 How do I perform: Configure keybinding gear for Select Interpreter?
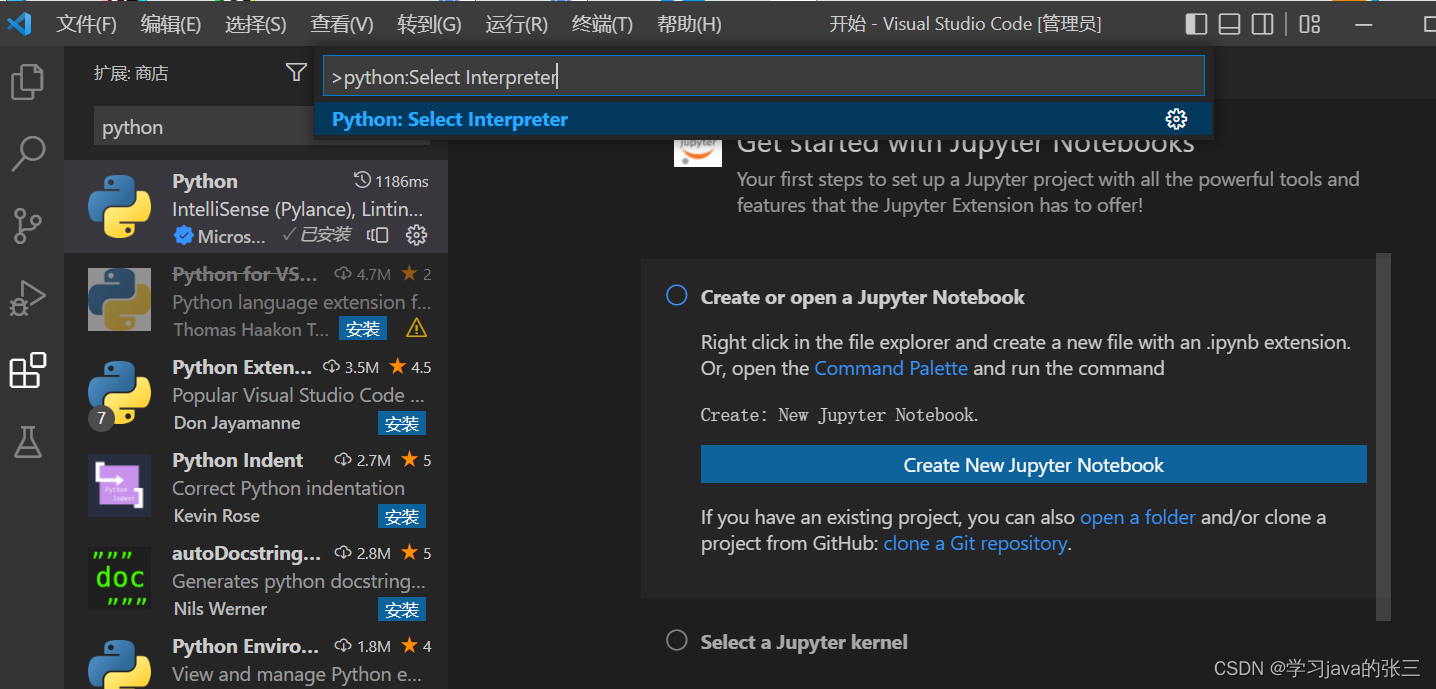pyautogui.click(x=1176, y=119)
